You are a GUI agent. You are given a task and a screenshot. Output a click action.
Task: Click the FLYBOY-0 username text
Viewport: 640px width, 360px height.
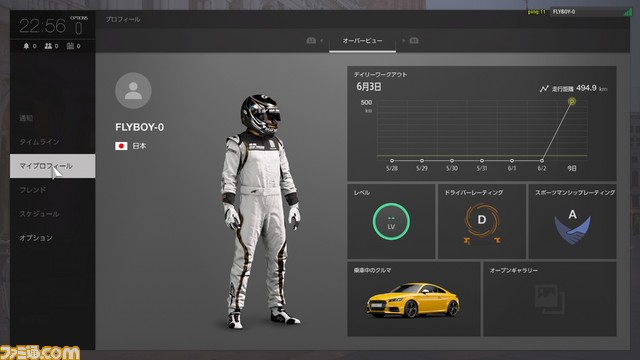coord(140,127)
